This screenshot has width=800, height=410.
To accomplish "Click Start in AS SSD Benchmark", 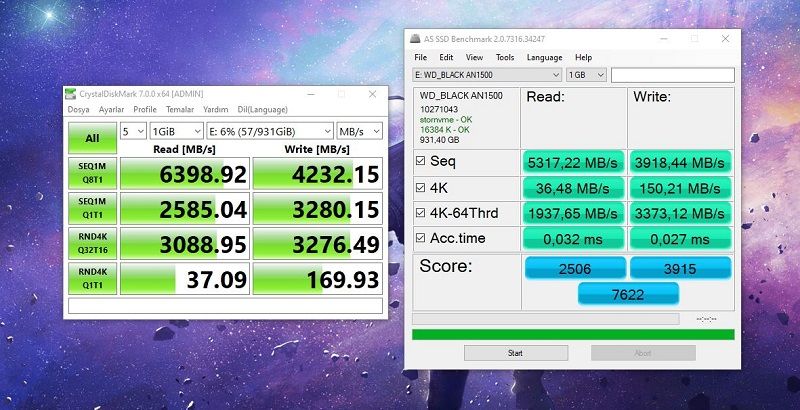I will pyautogui.click(x=516, y=353).
